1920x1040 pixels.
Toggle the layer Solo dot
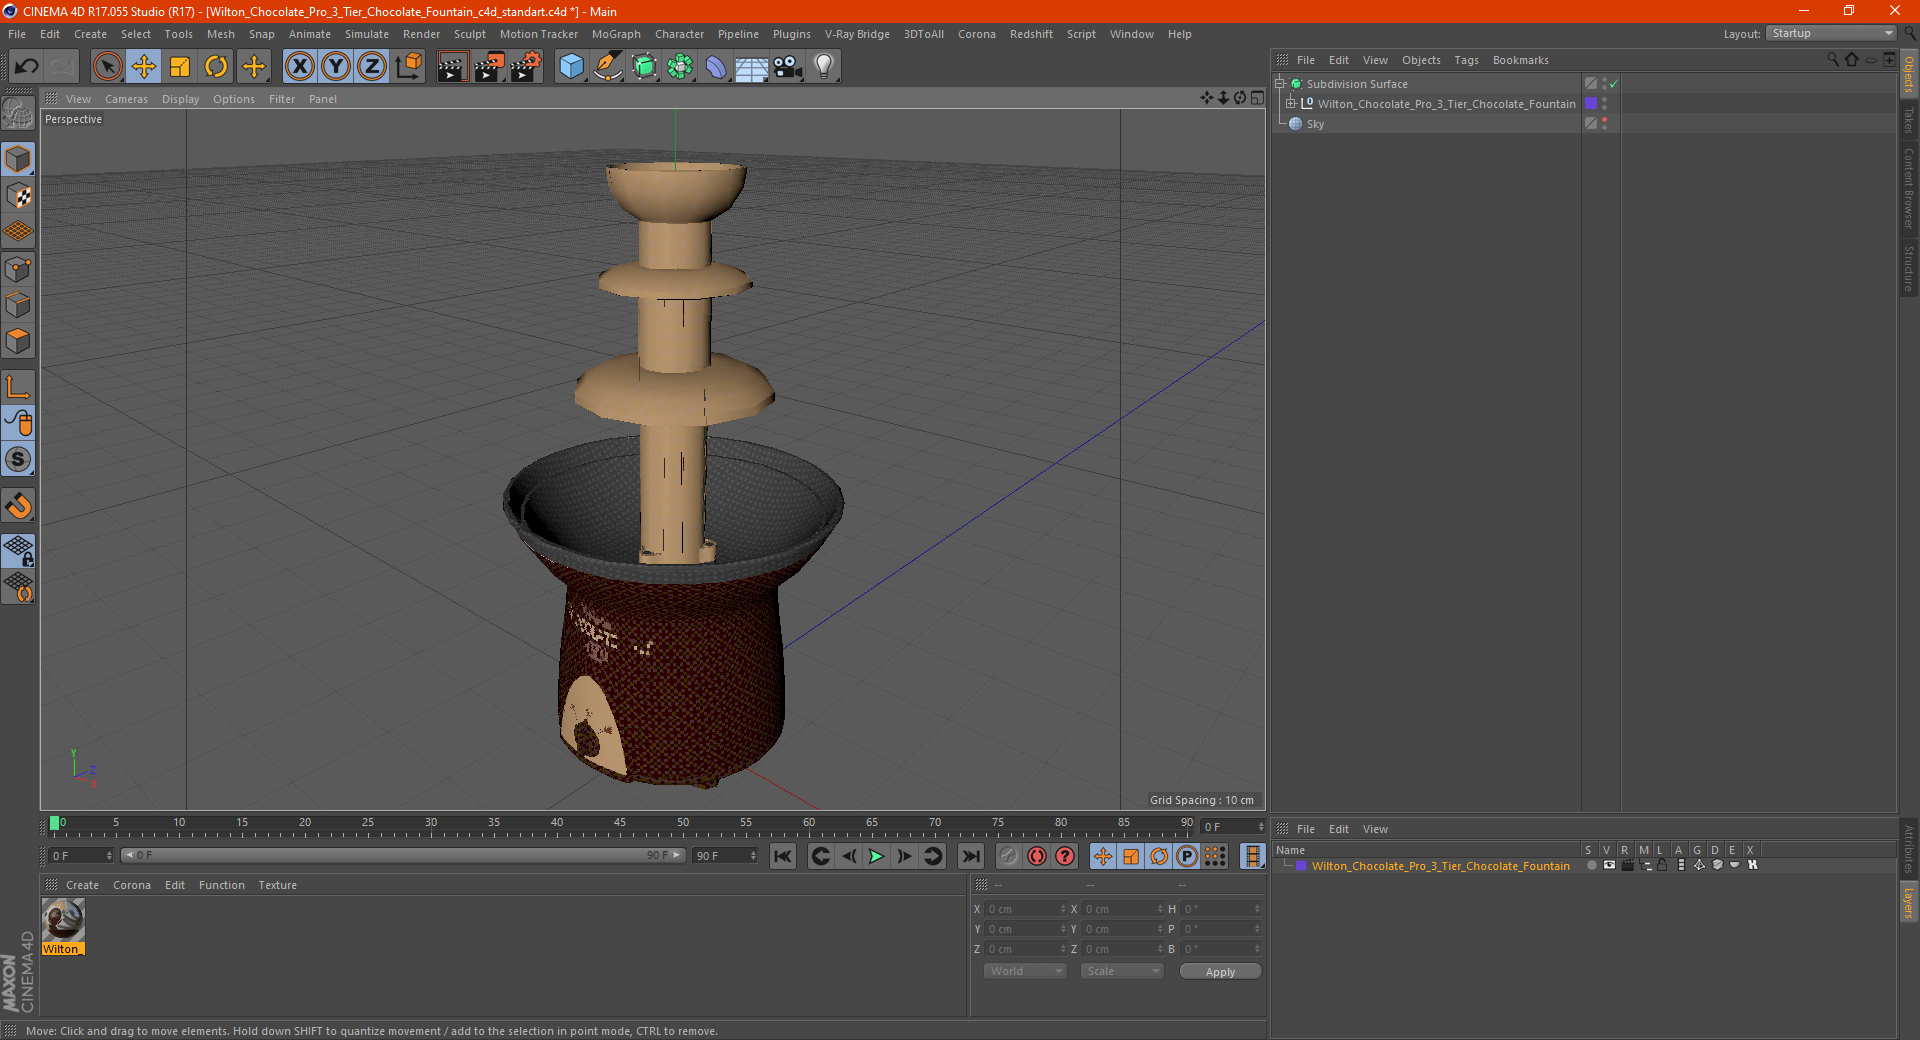pos(1591,866)
